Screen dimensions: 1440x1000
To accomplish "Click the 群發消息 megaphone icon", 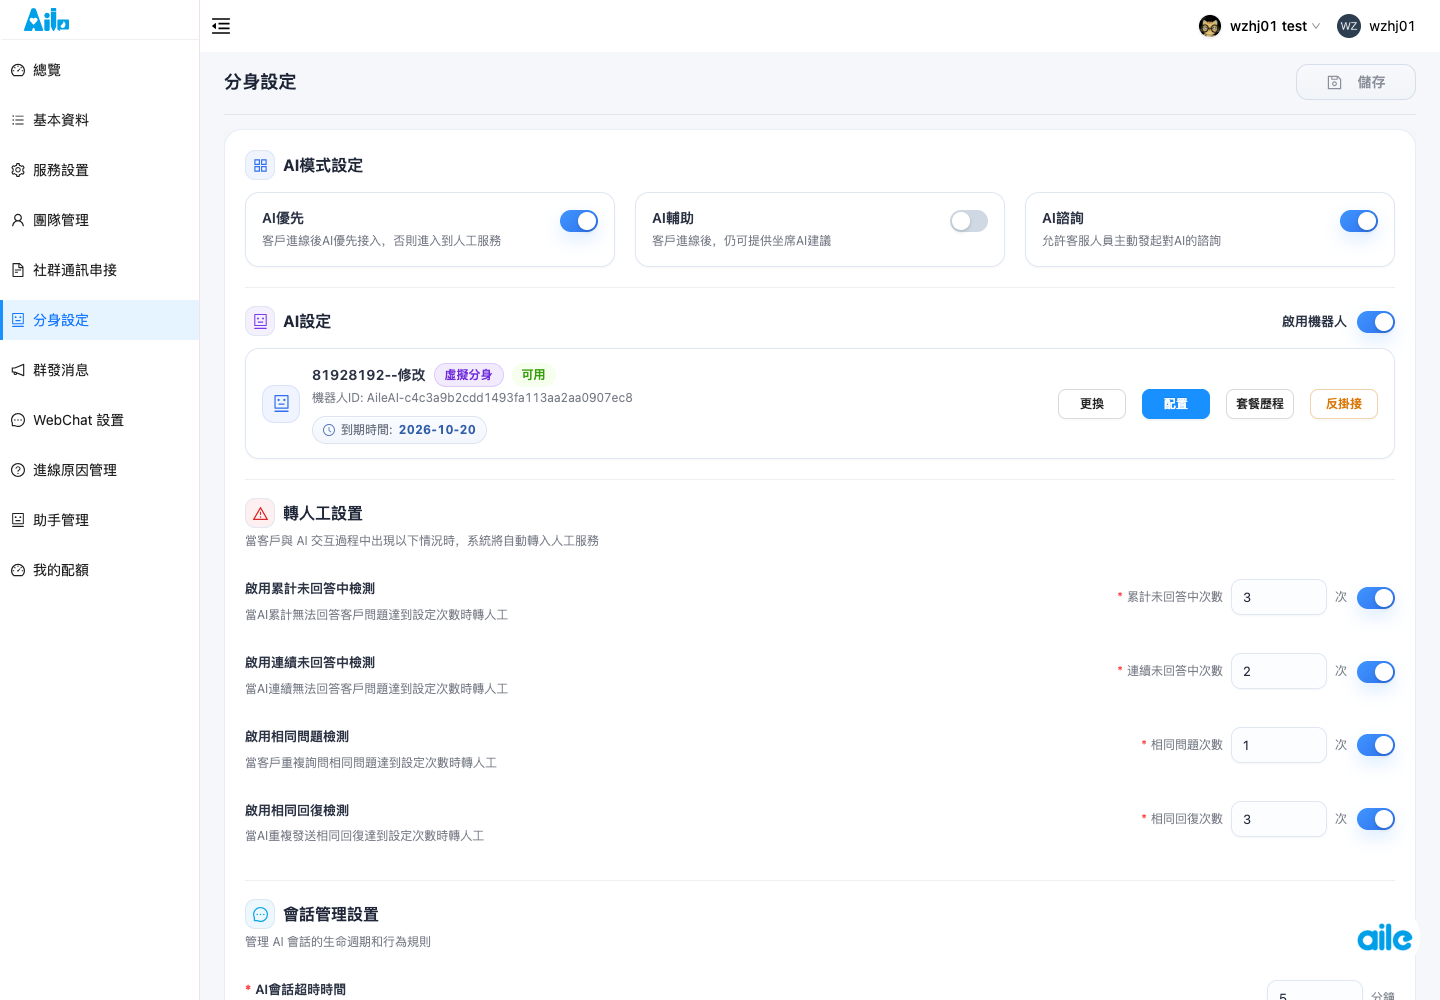I will click(x=18, y=370).
